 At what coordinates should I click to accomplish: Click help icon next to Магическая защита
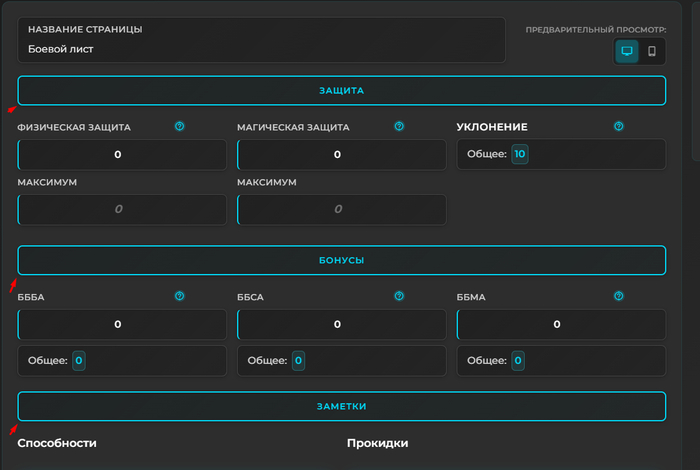(x=399, y=127)
